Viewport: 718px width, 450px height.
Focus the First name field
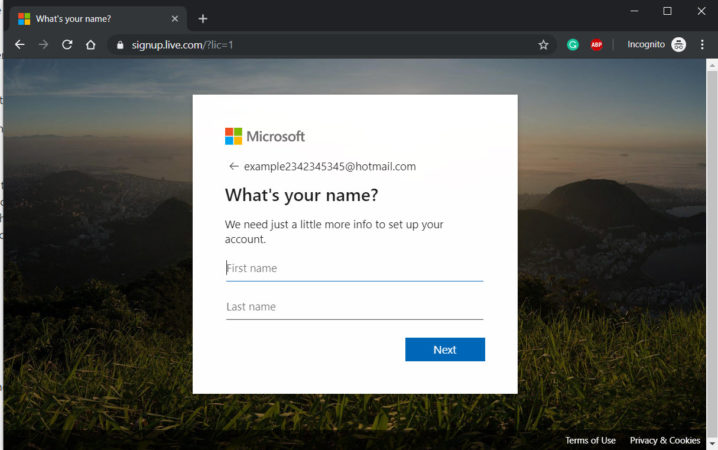354,268
